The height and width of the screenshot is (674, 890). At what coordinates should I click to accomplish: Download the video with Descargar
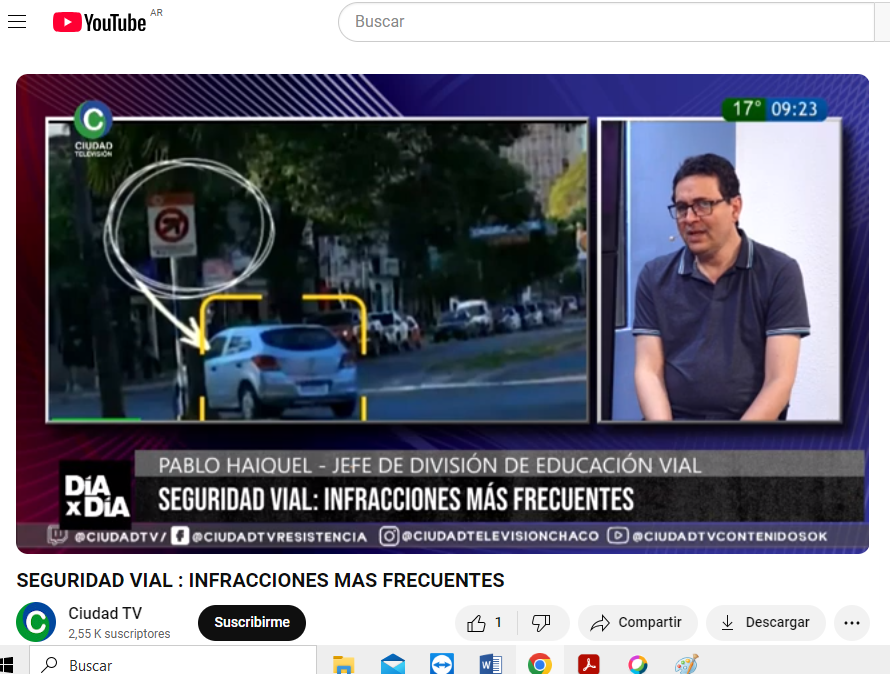[765, 622]
